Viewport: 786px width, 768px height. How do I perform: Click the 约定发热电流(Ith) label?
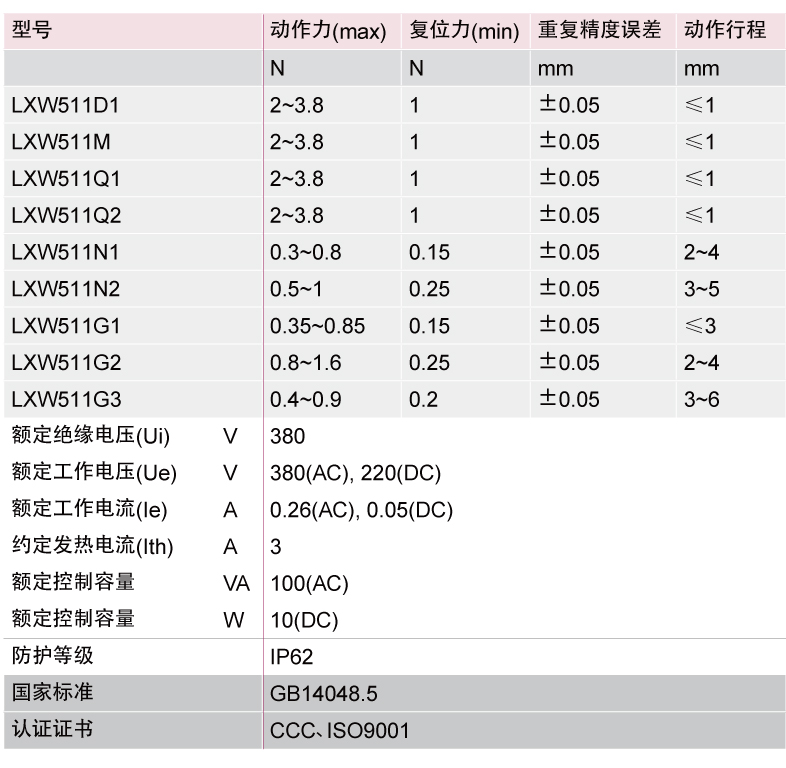point(93,547)
